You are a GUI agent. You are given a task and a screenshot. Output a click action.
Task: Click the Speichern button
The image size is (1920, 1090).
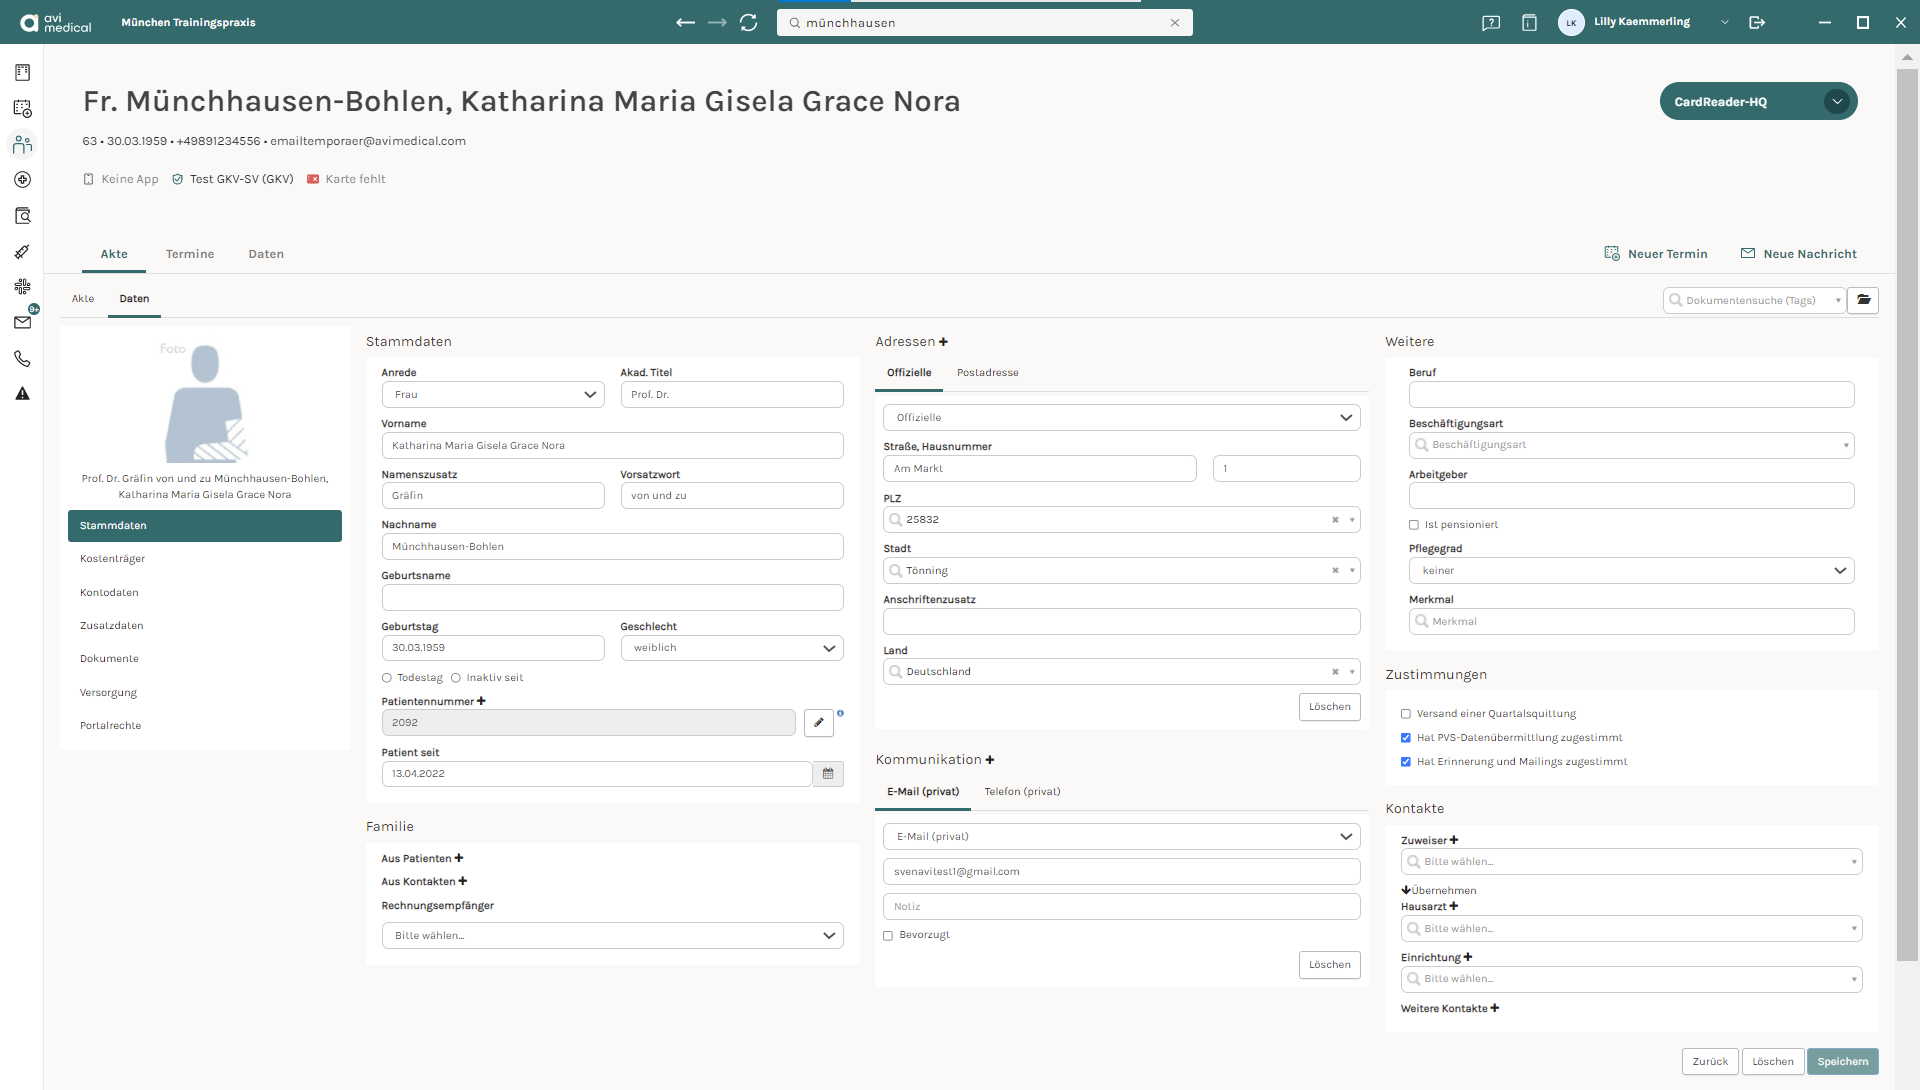(1843, 1062)
